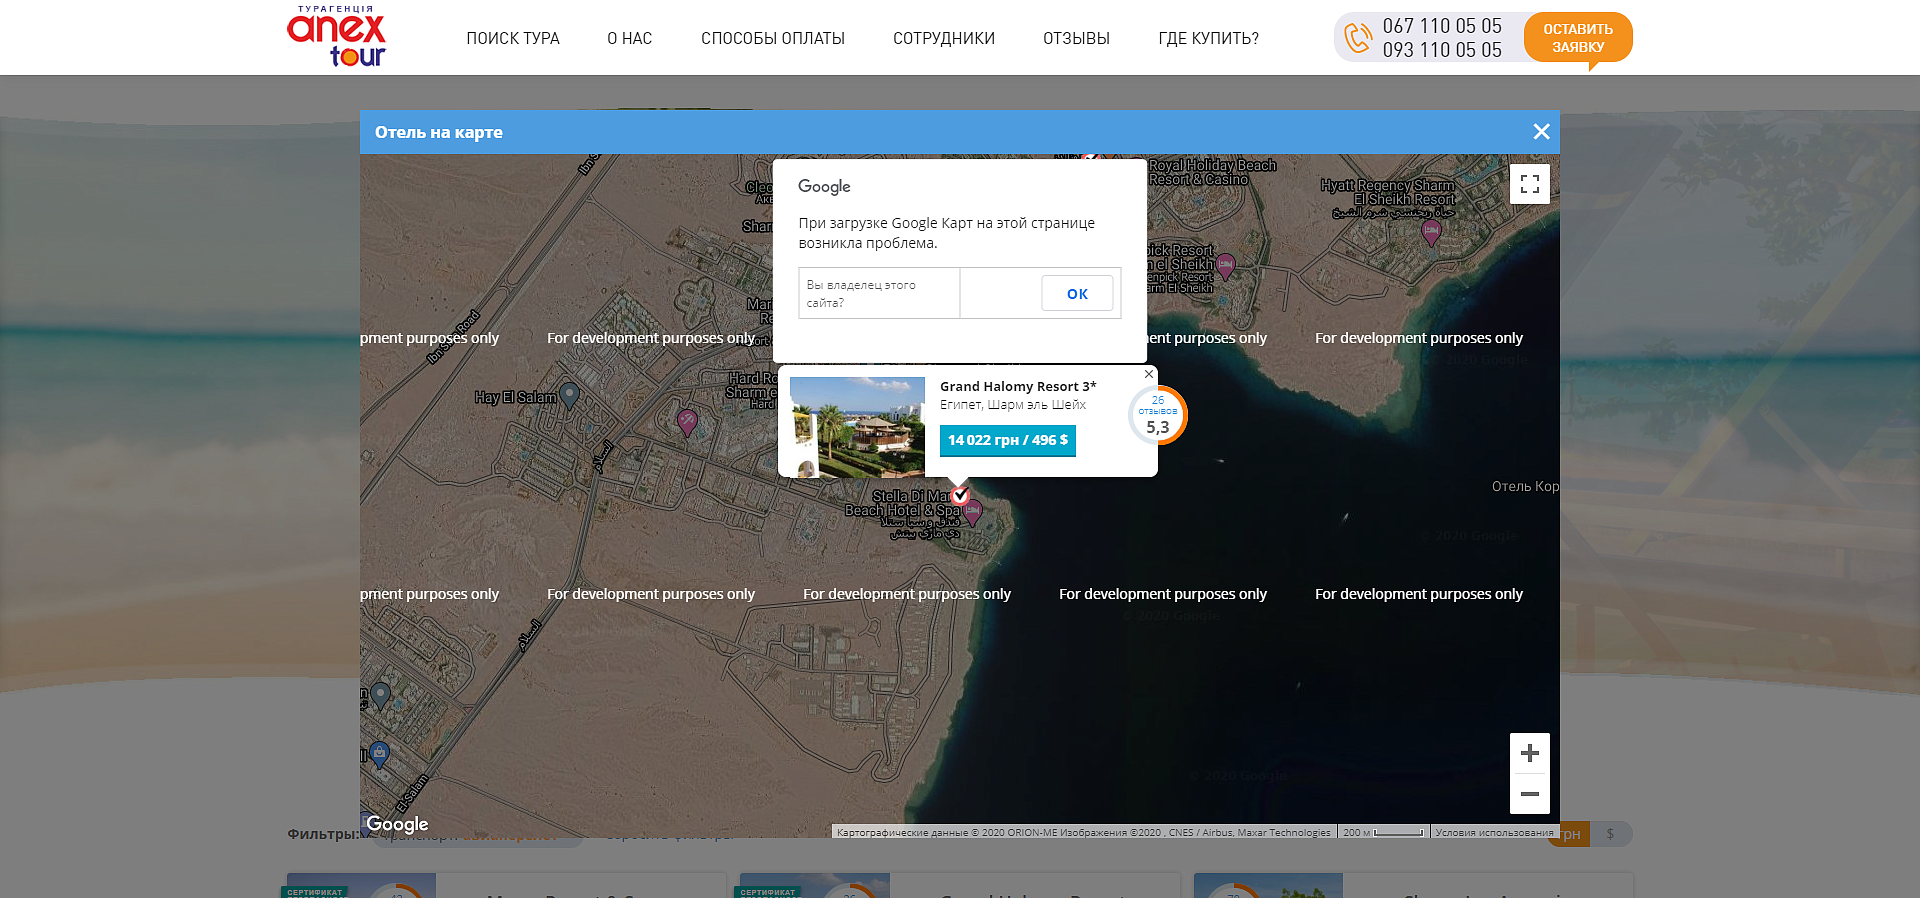1920x898 pixels.
Task: Toggle fullscreen map view icon
Action: [x=1529, y=184]
